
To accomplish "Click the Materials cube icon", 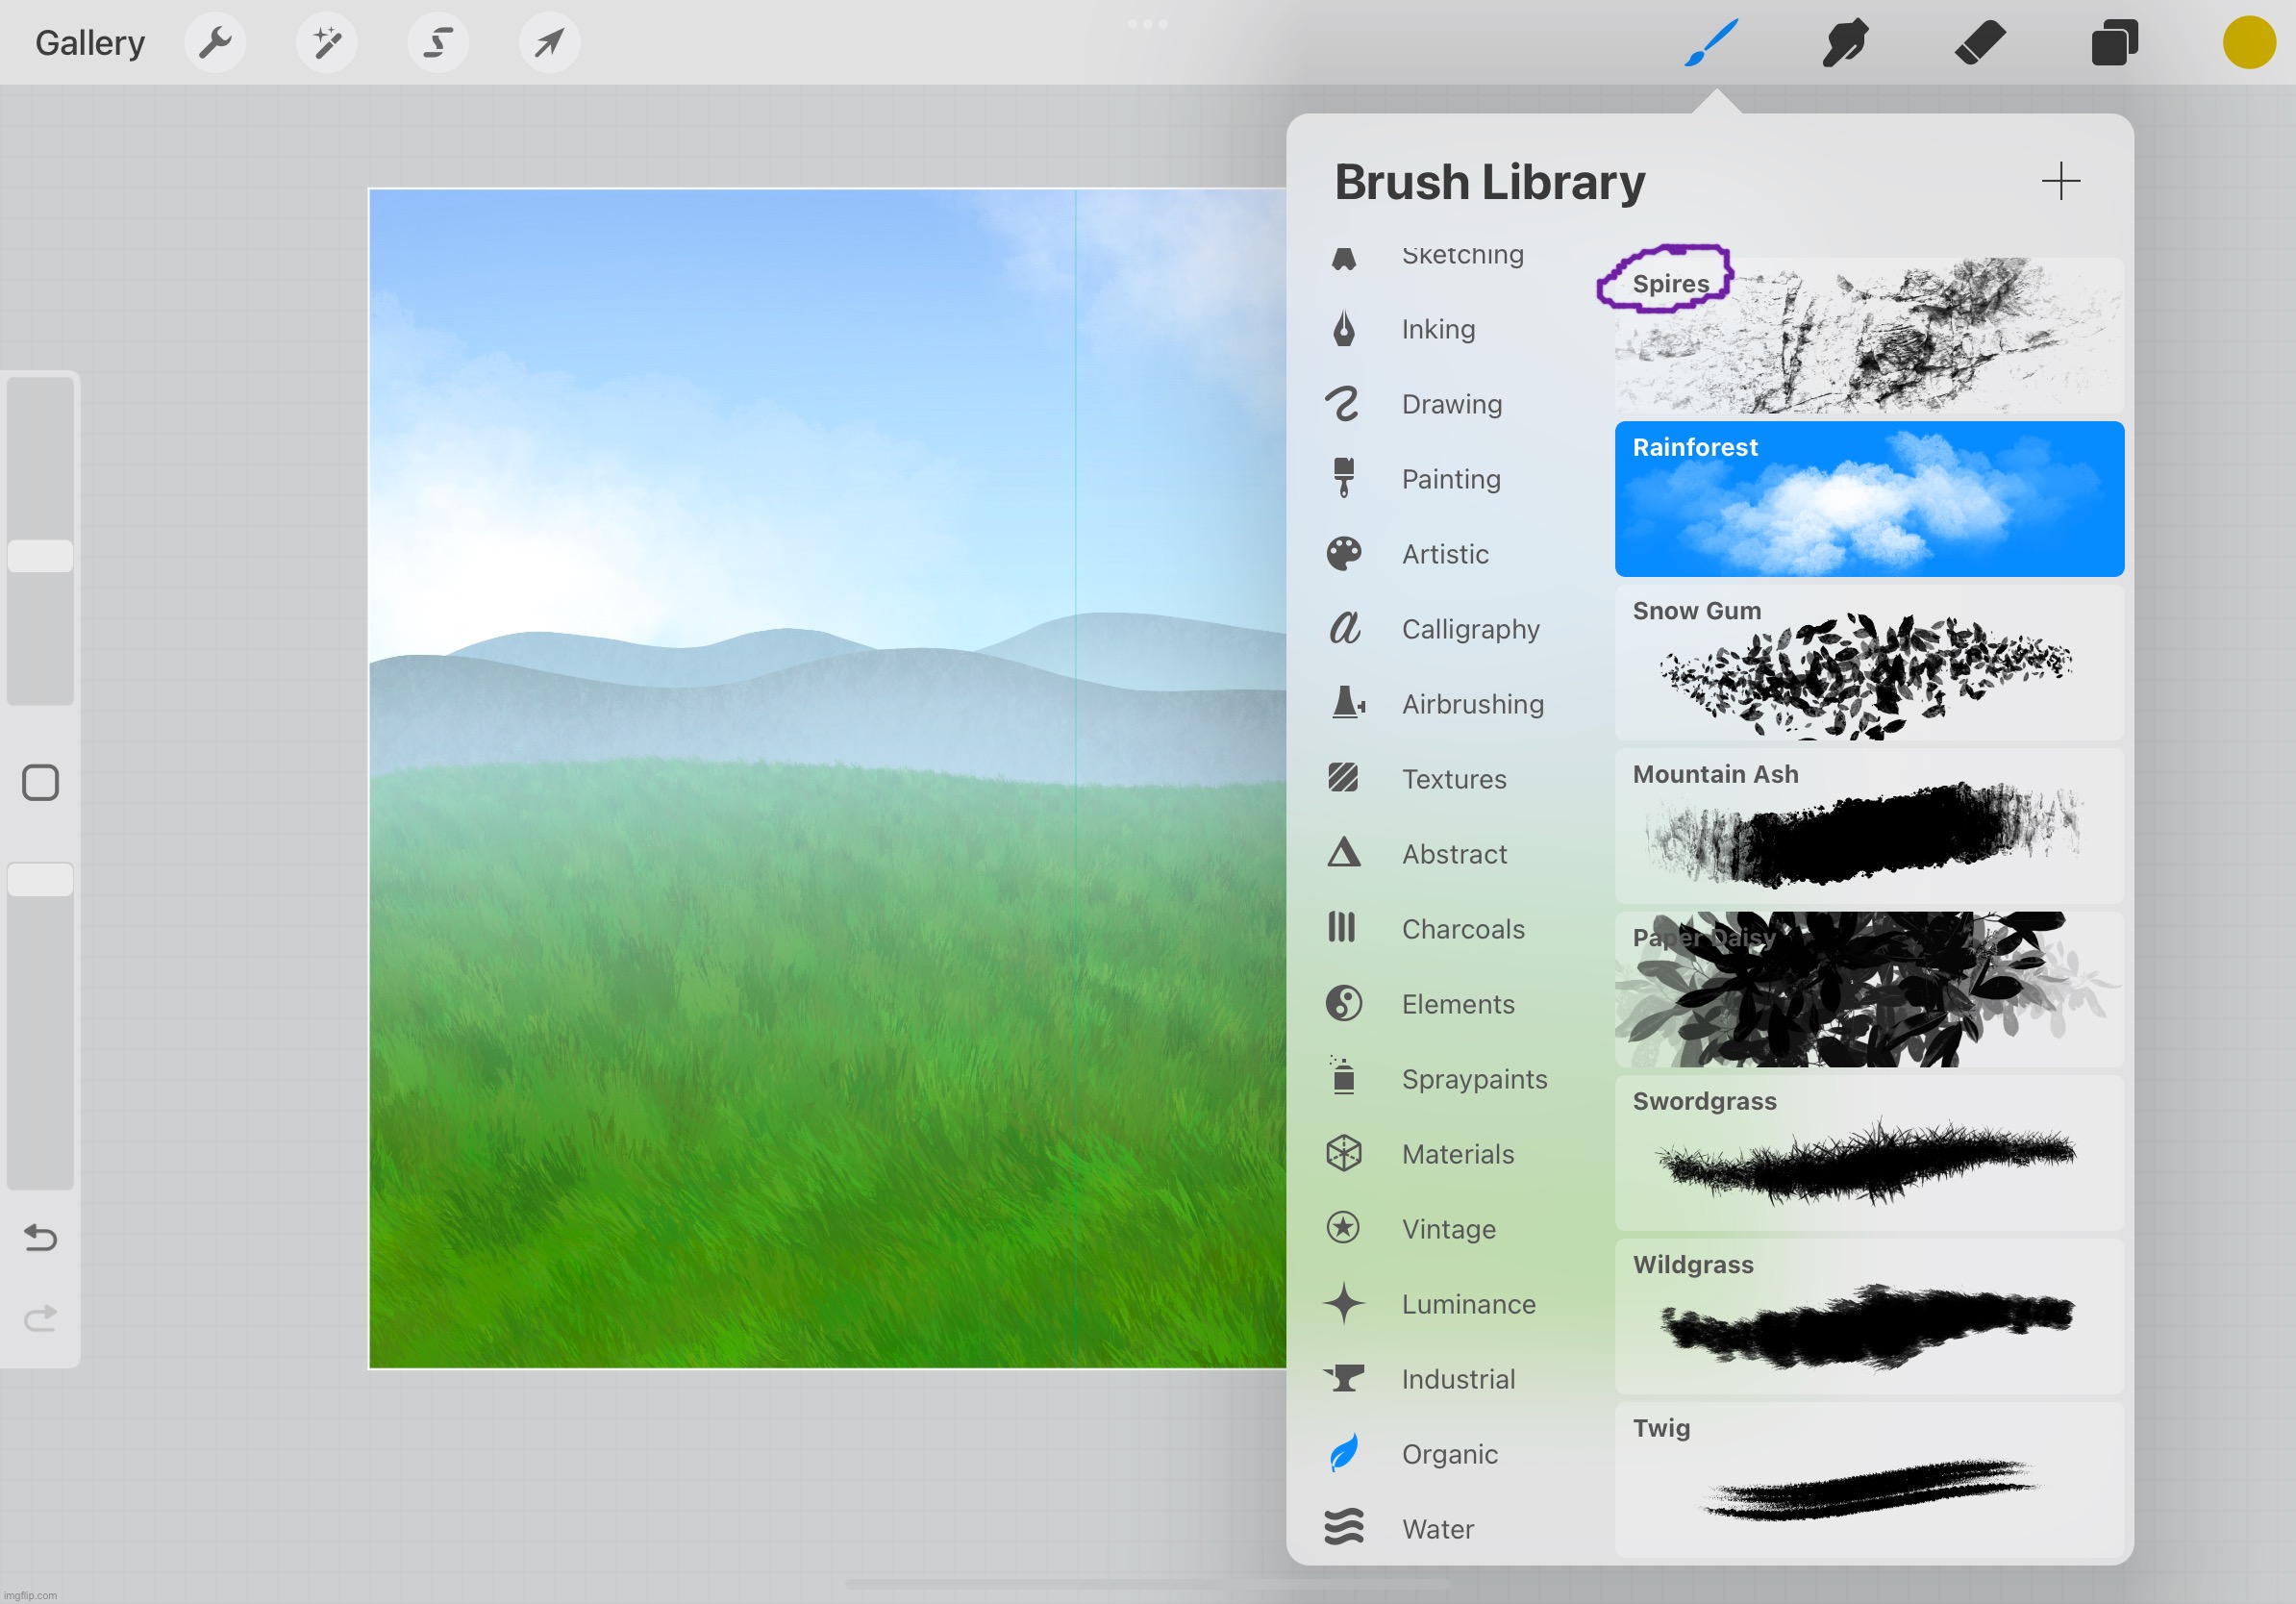I will coord(1344,1153).
